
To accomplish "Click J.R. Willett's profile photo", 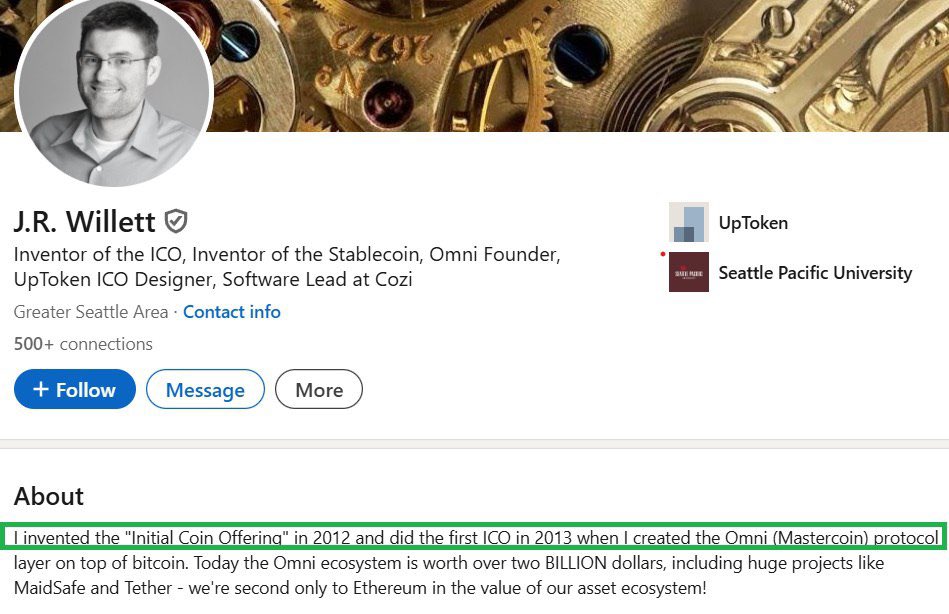I will click(x=114, y=91).
